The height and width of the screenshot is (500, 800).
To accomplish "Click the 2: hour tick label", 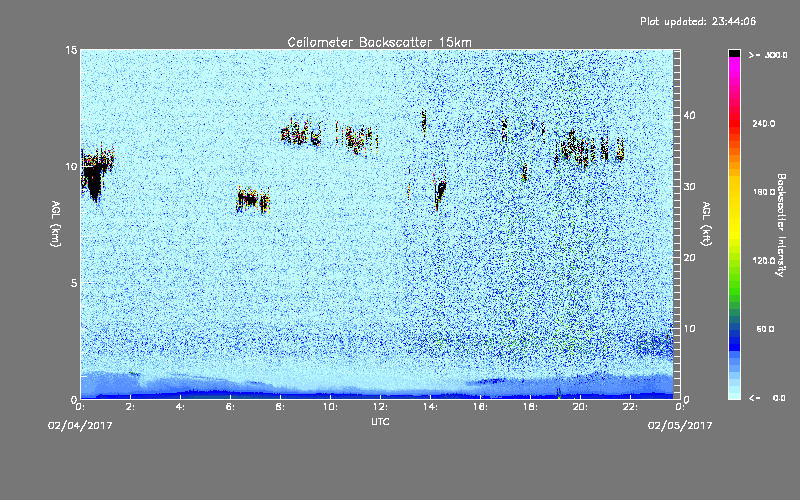I will [x=131, y=407].
